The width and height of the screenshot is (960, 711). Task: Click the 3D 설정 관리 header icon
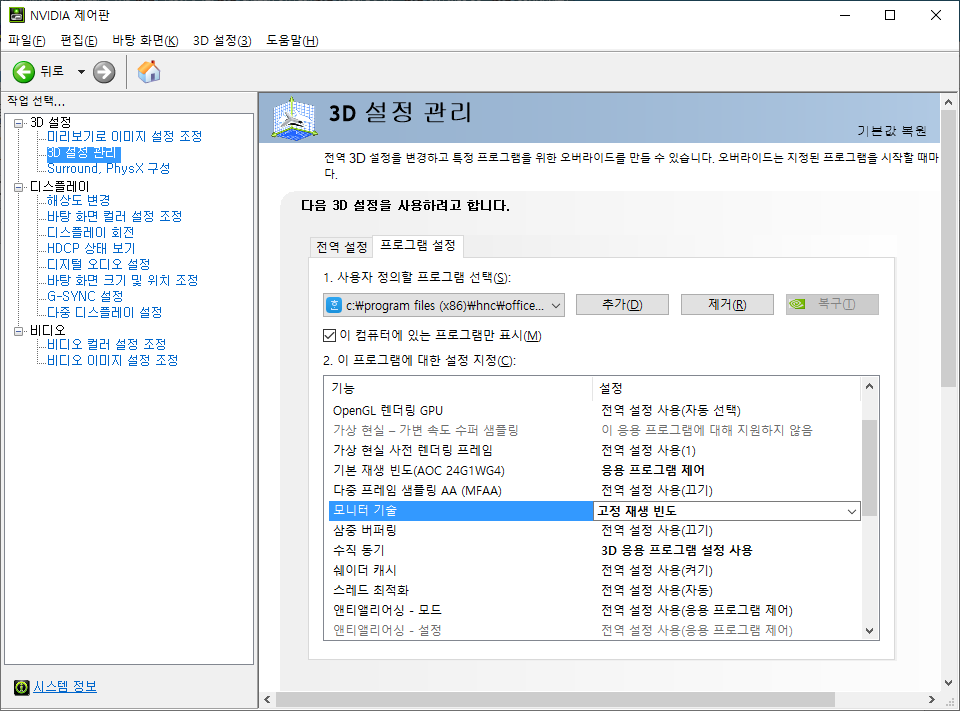click(x=294, y=118)
